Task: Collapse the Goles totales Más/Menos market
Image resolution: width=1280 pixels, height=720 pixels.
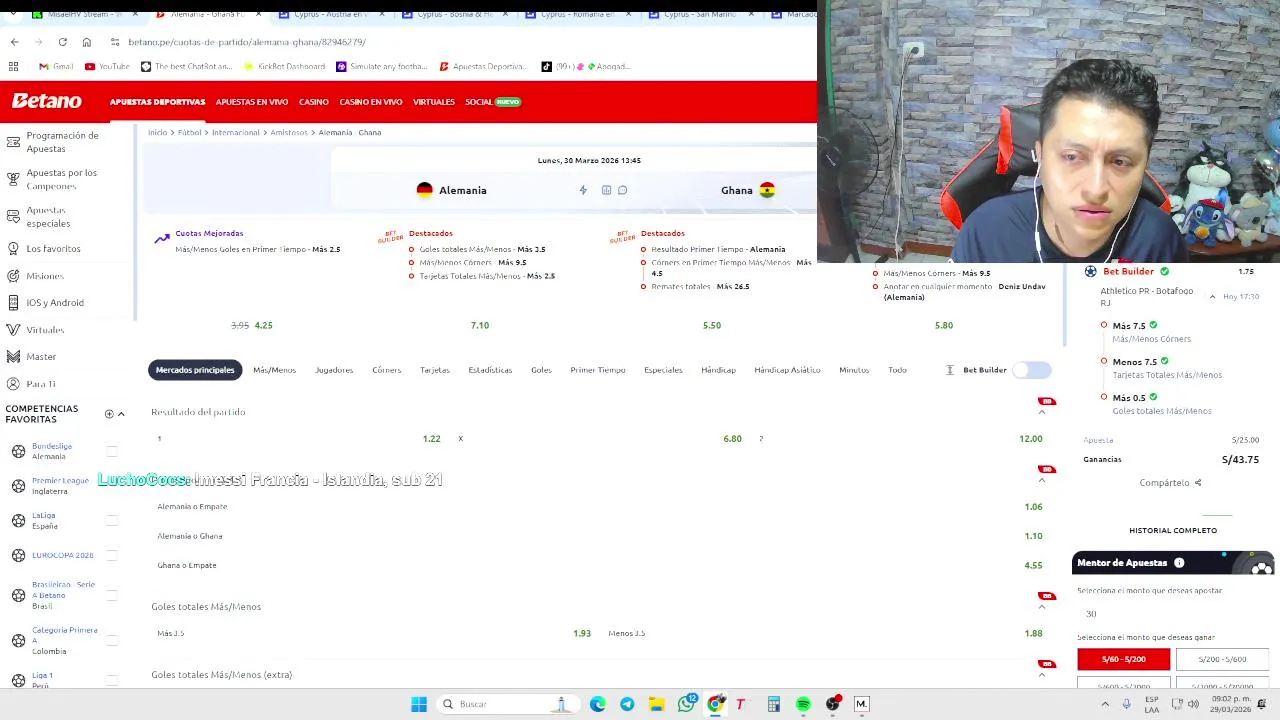Action: pyautogui.click(x=1042, y=607)
